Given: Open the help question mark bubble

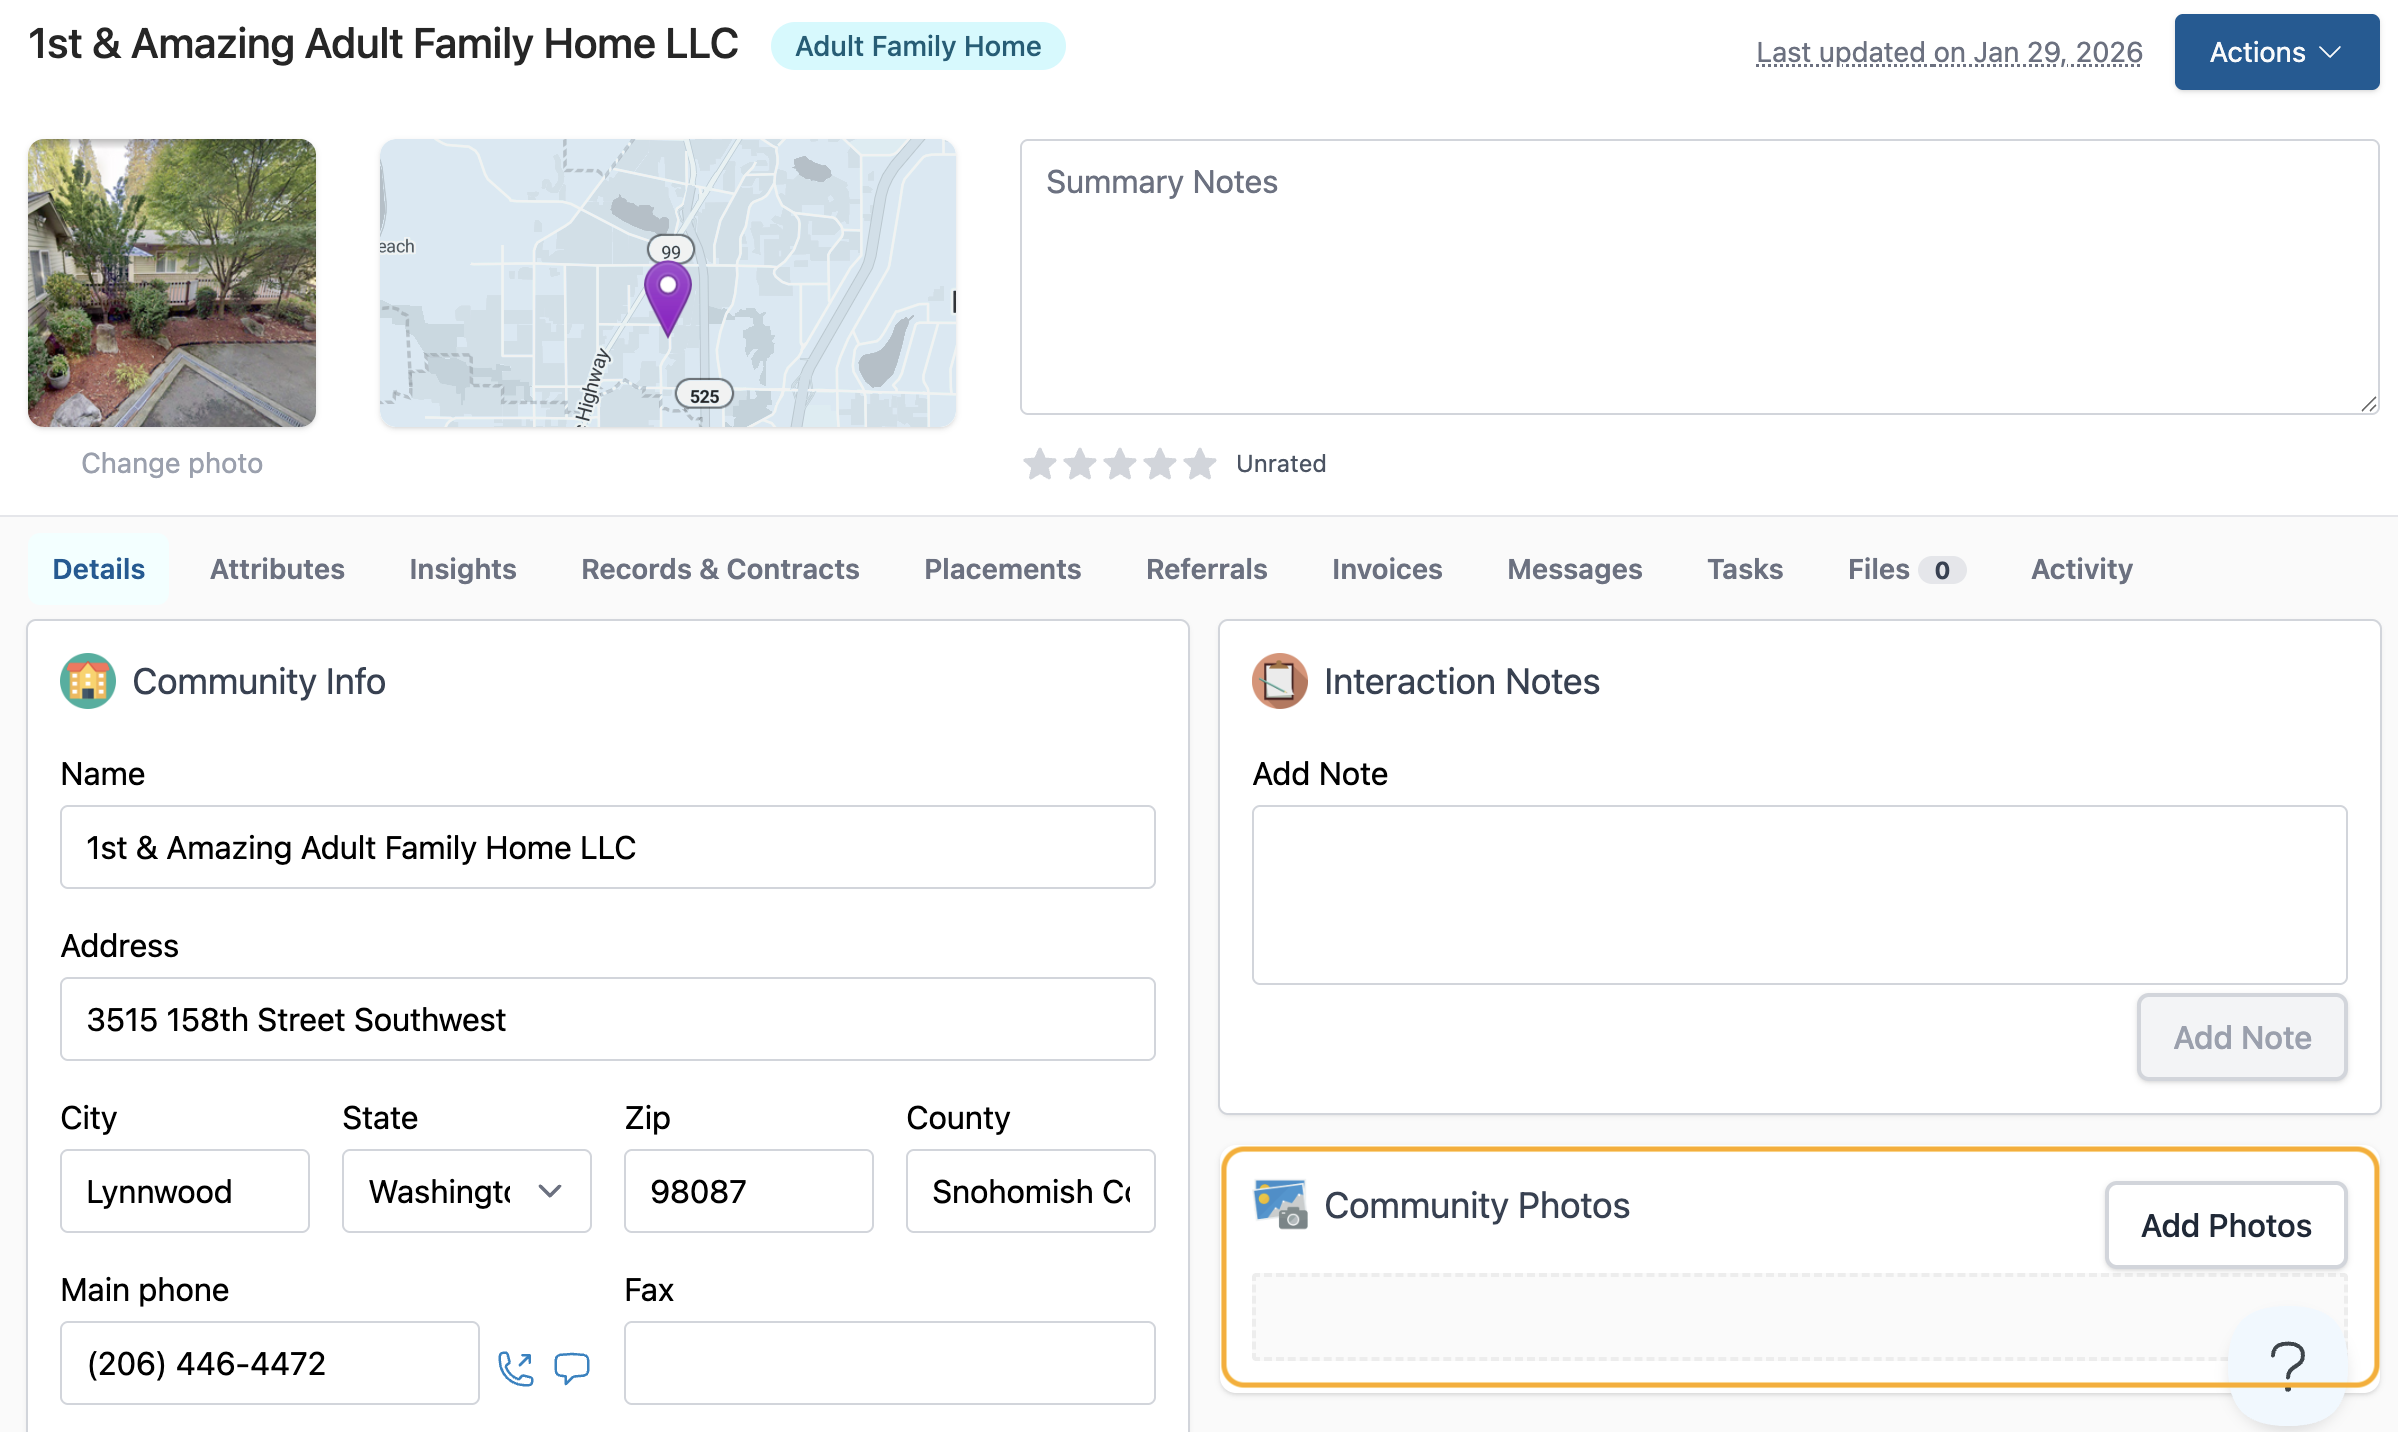Looking at the screenshot, I should [x=2287, y=1365].
